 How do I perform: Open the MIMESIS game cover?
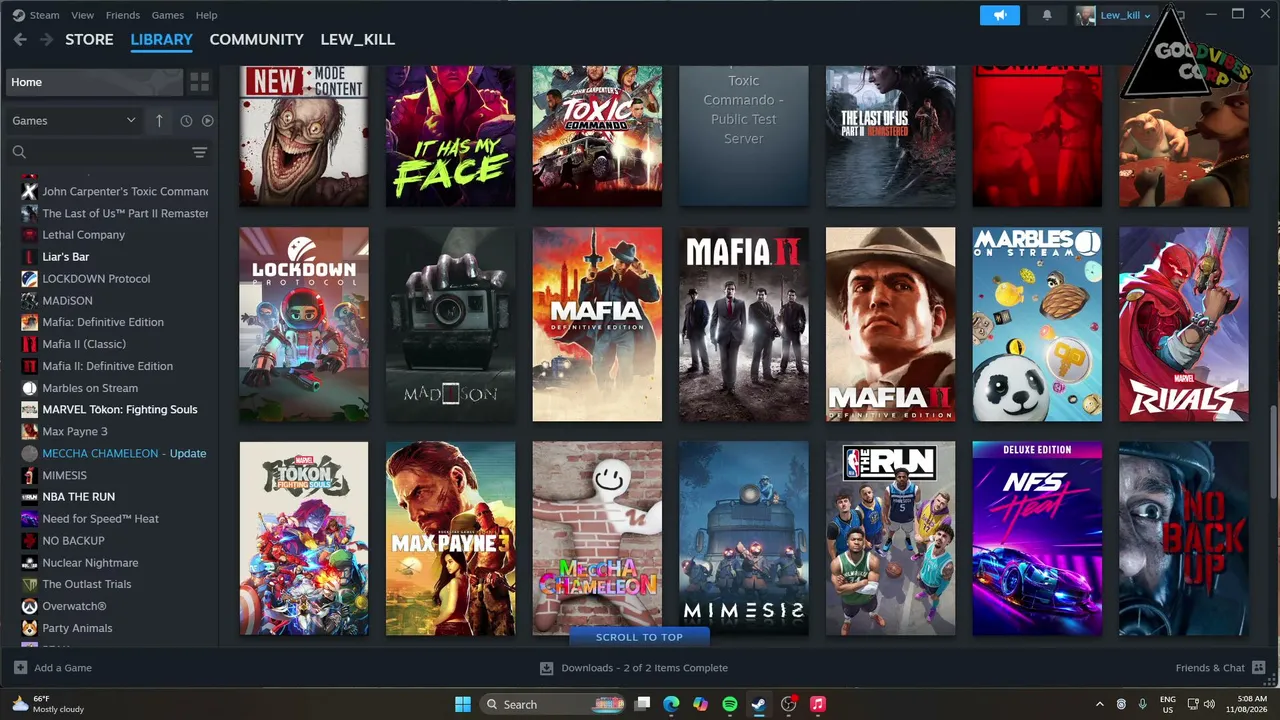point(744,539)
